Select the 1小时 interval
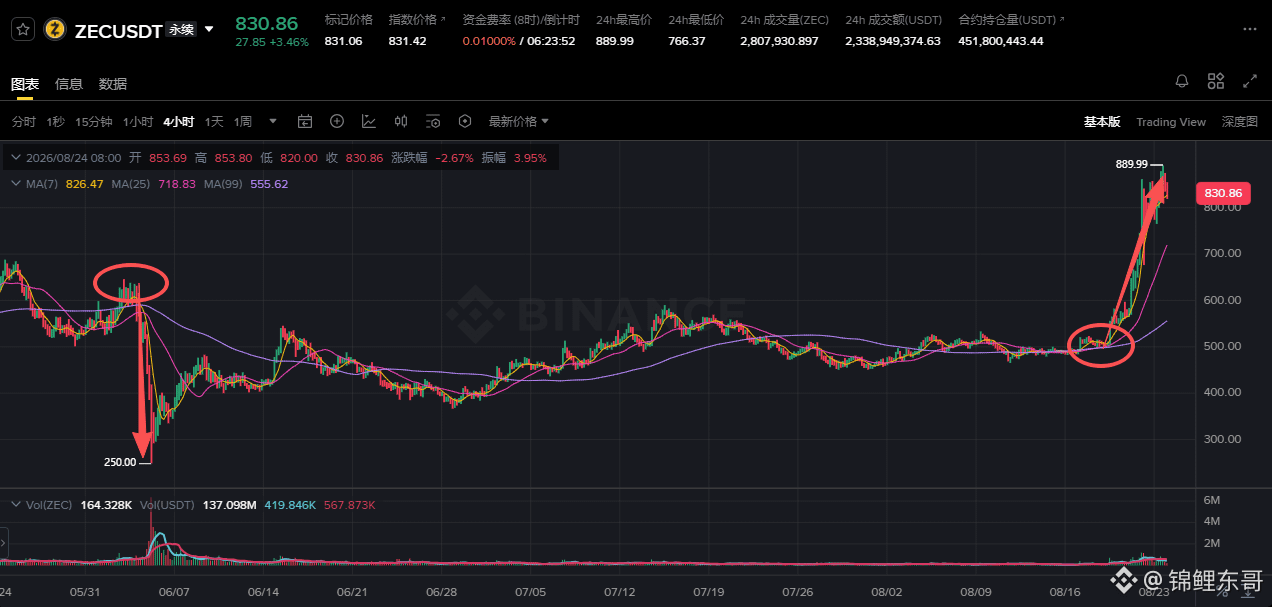 click(138, 122)
